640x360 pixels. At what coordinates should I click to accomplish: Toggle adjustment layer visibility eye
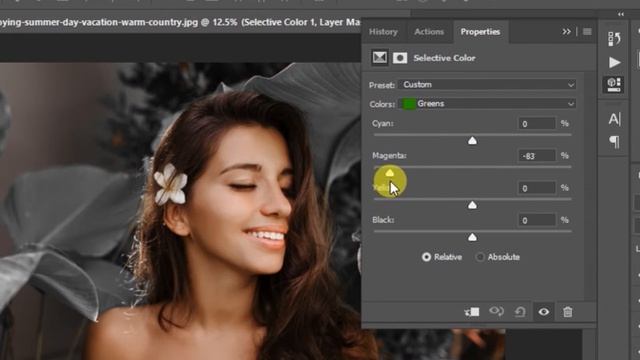click(x=544, y=312)
